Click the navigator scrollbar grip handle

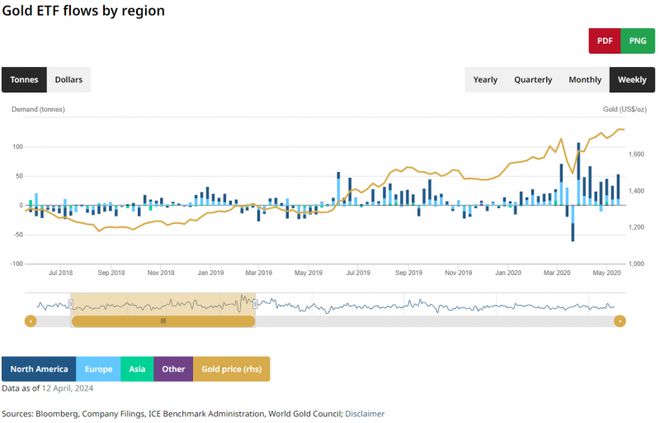[x=163, y=321]
